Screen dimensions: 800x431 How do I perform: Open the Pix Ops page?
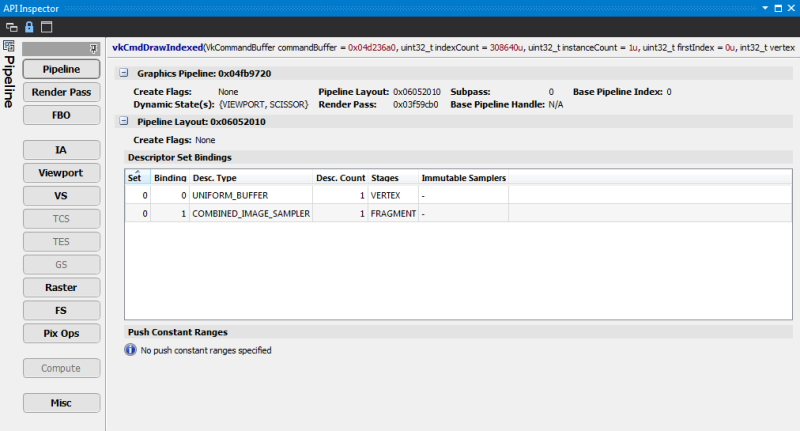(x=61, y=334)
